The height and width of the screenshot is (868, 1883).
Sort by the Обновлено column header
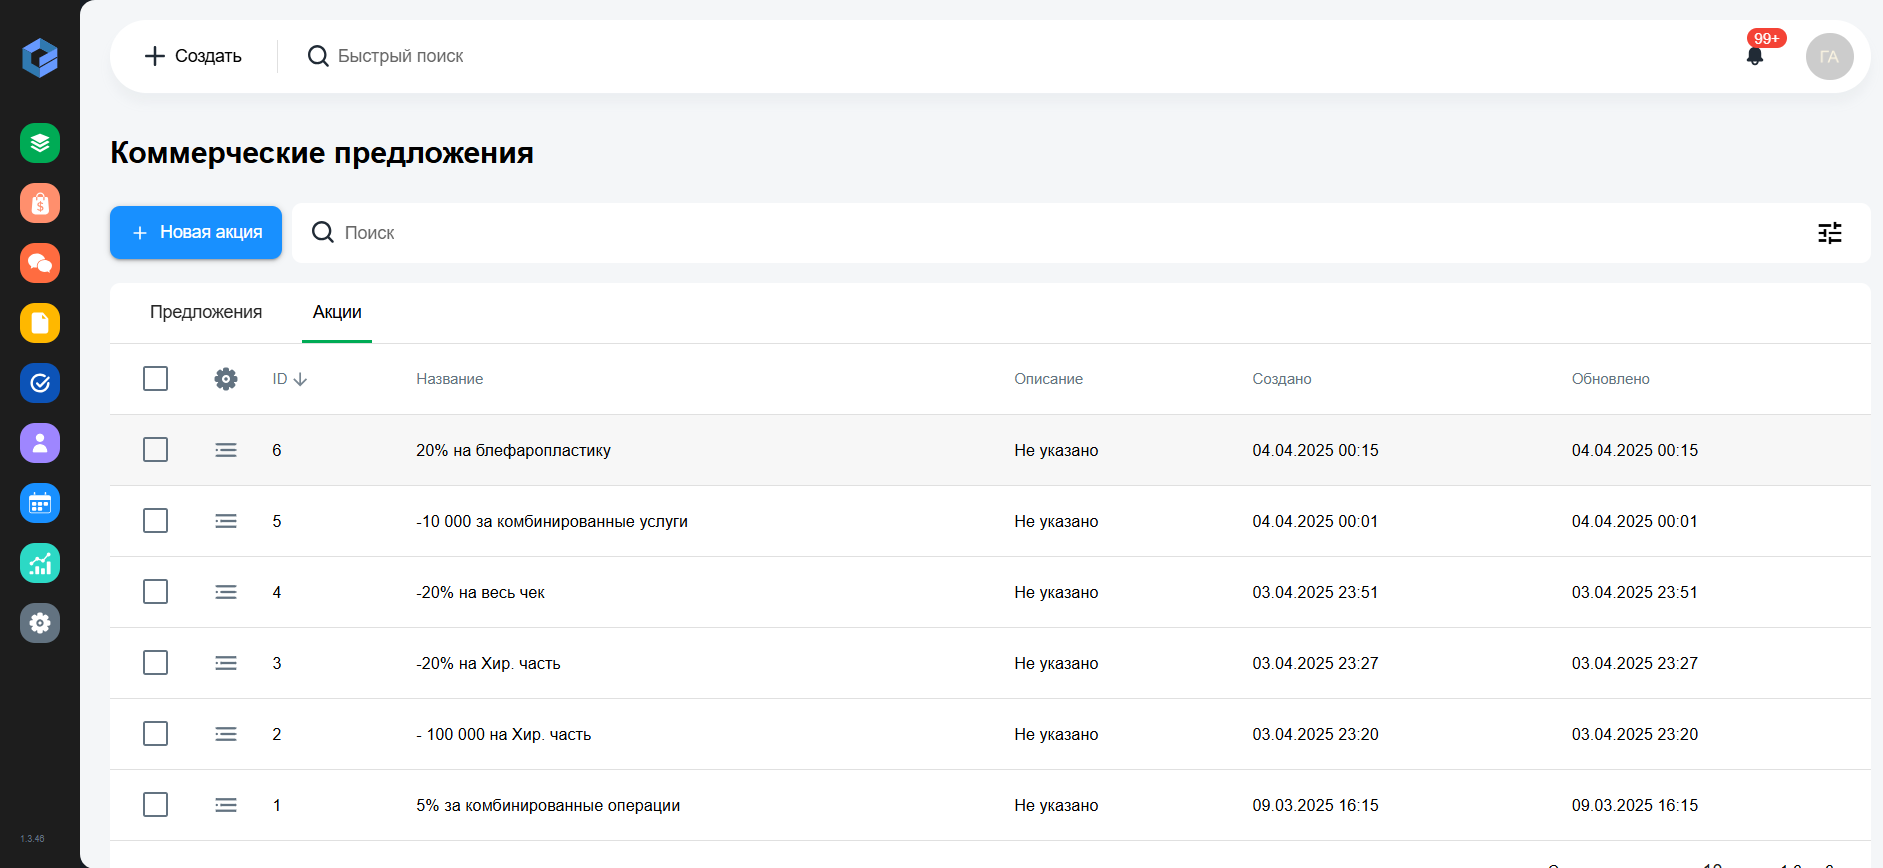click(x=1611, y=379)
